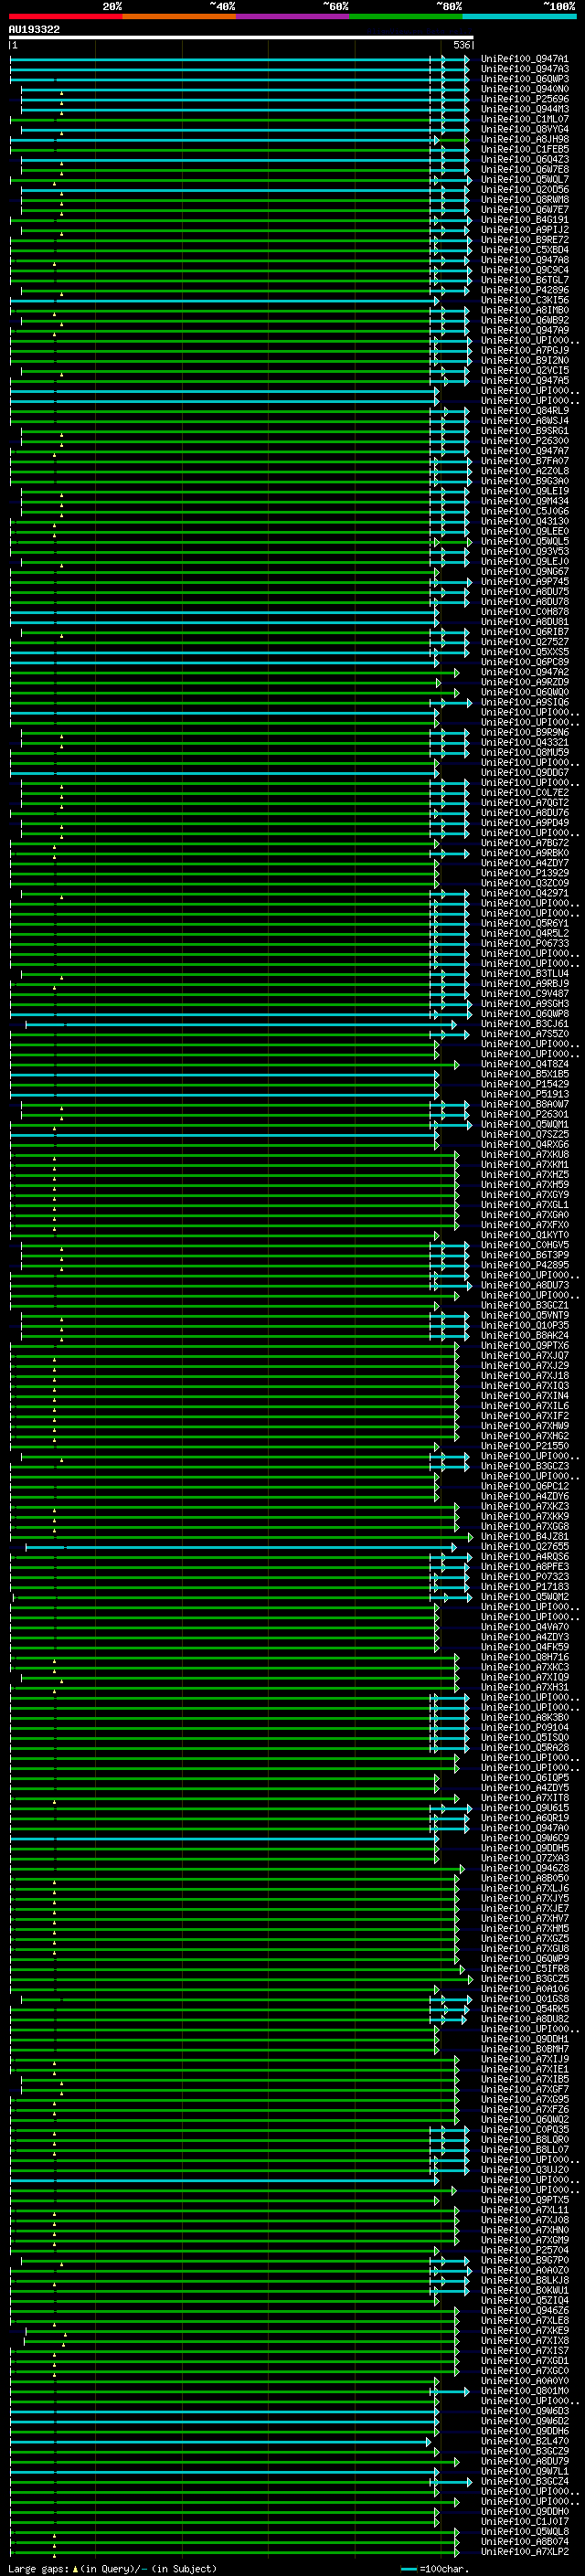585x2576 pixels.
Task: Select hit label UniRef100_P42895
Action: pyautogui.click(x=524, y=1265)
